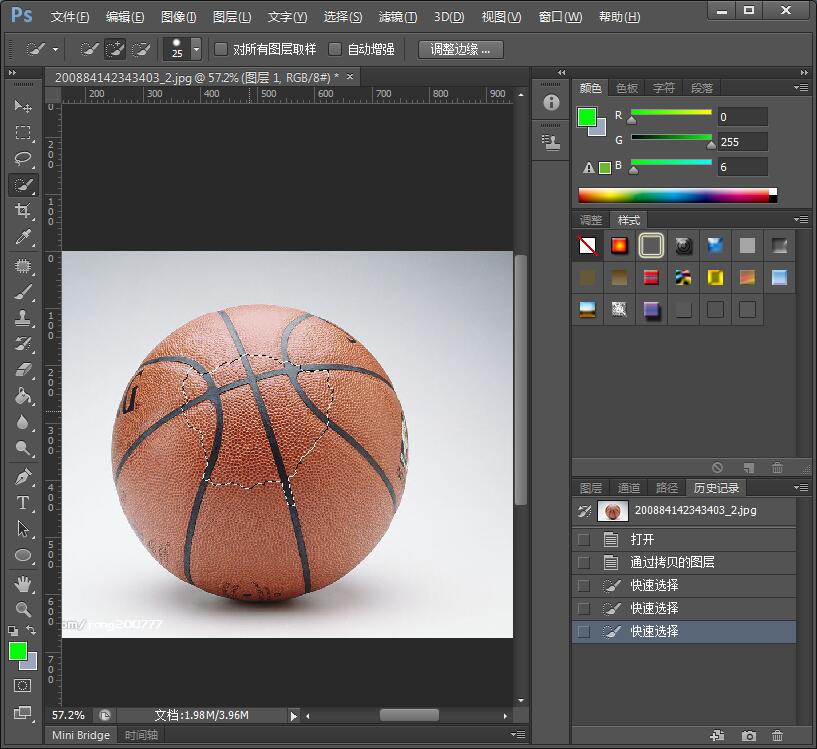Select the snapshot thumbnail 200884142343403_2.jpg

point(613,511)
